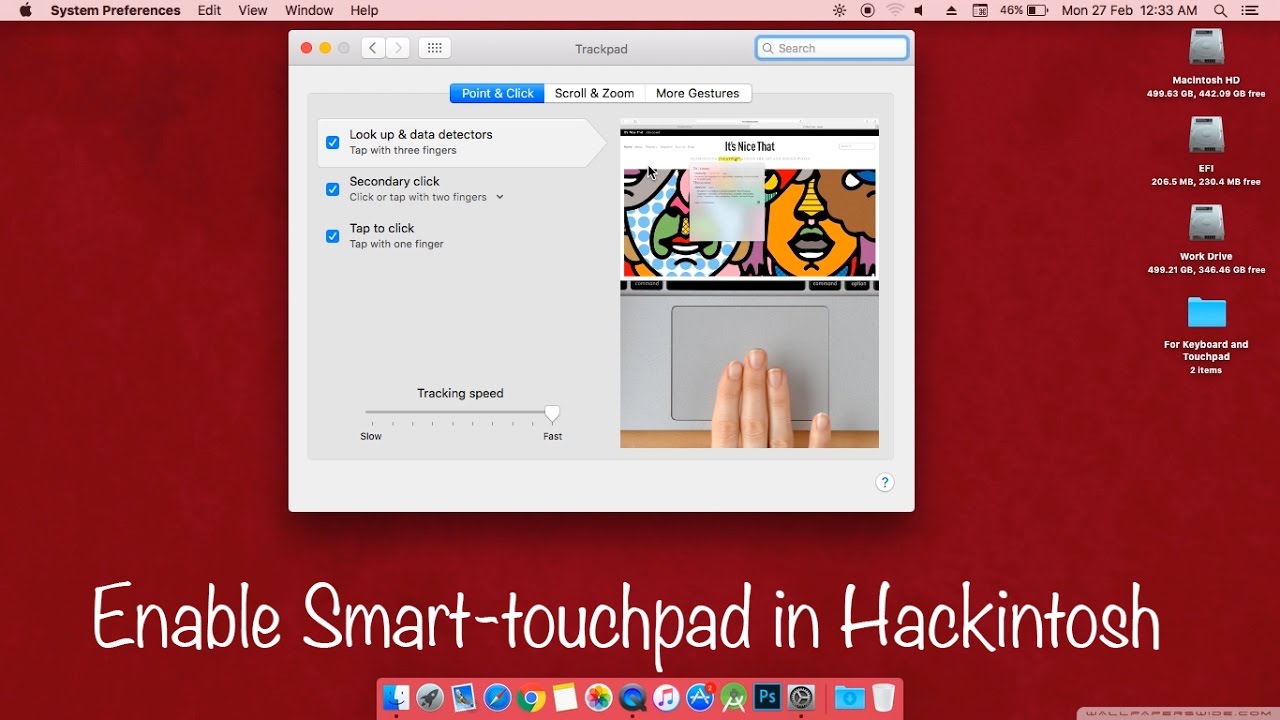The image size is (1280, 720).
Task: Open the Mail stamp icon in dock
Action: pyautogui.click(x=463, y=697)
